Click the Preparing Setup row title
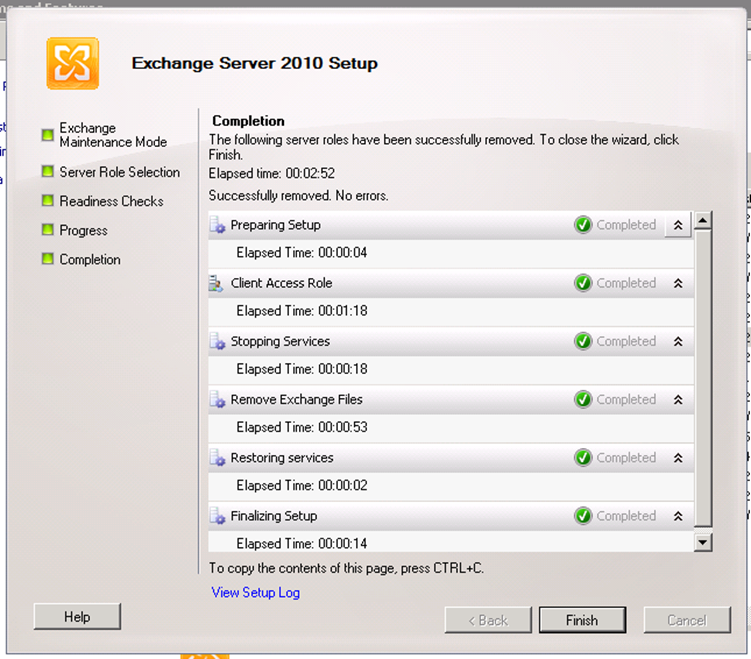 [275, 225]
